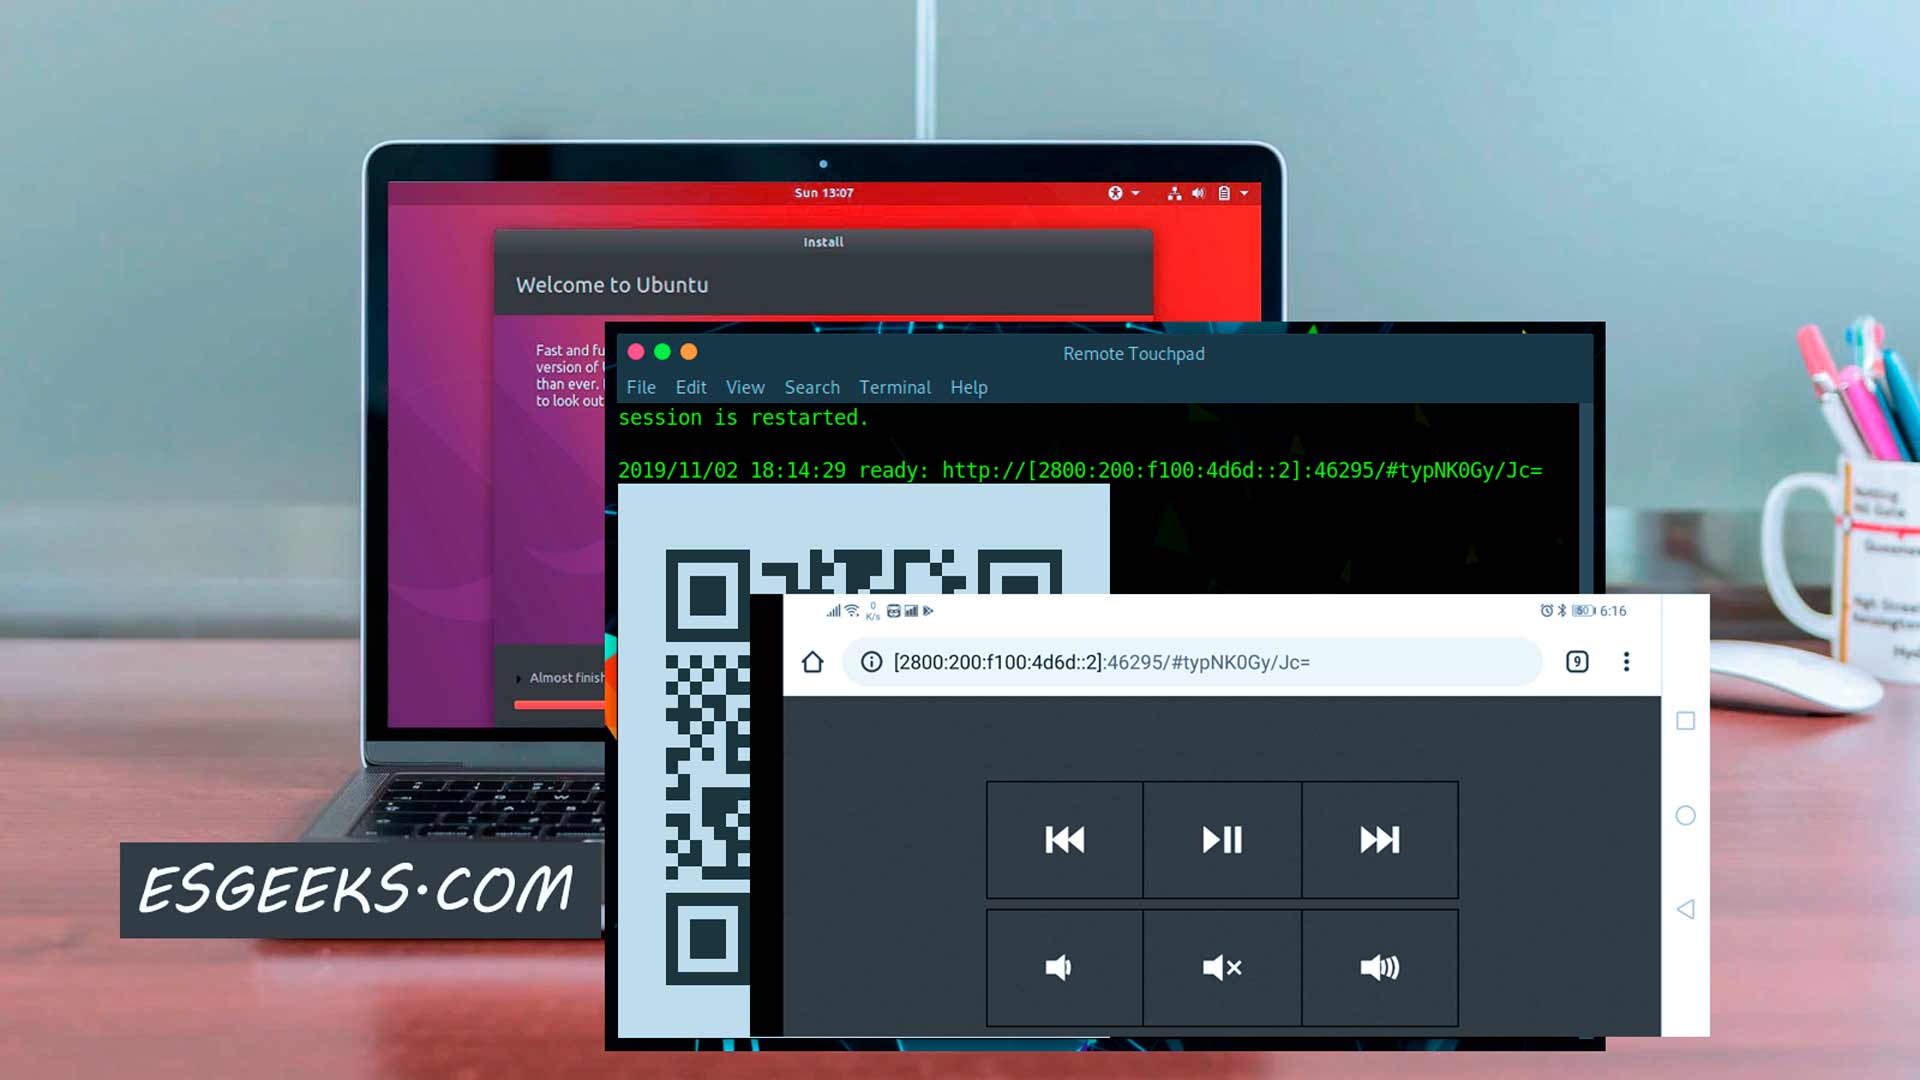This screenshot has width=1920, height=1080.
Task: Toggle mute with the crossed speaker button
Action: 1221,966
